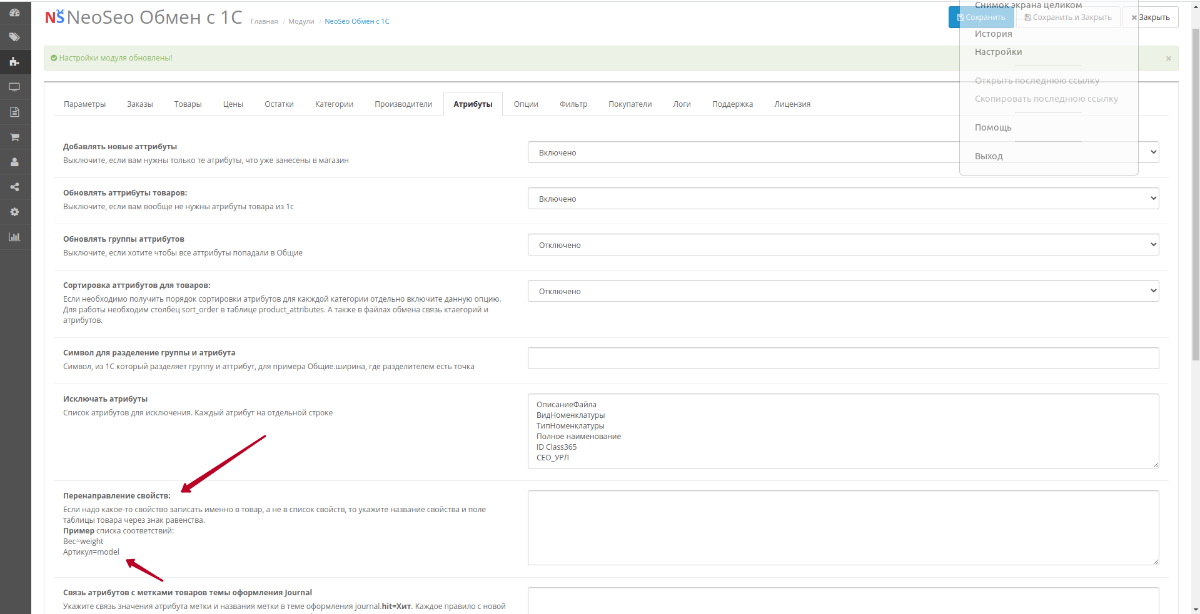Dismiss the green success alert with its X
Viewport: 1200px width, 614px height.
click(1169, 58)
